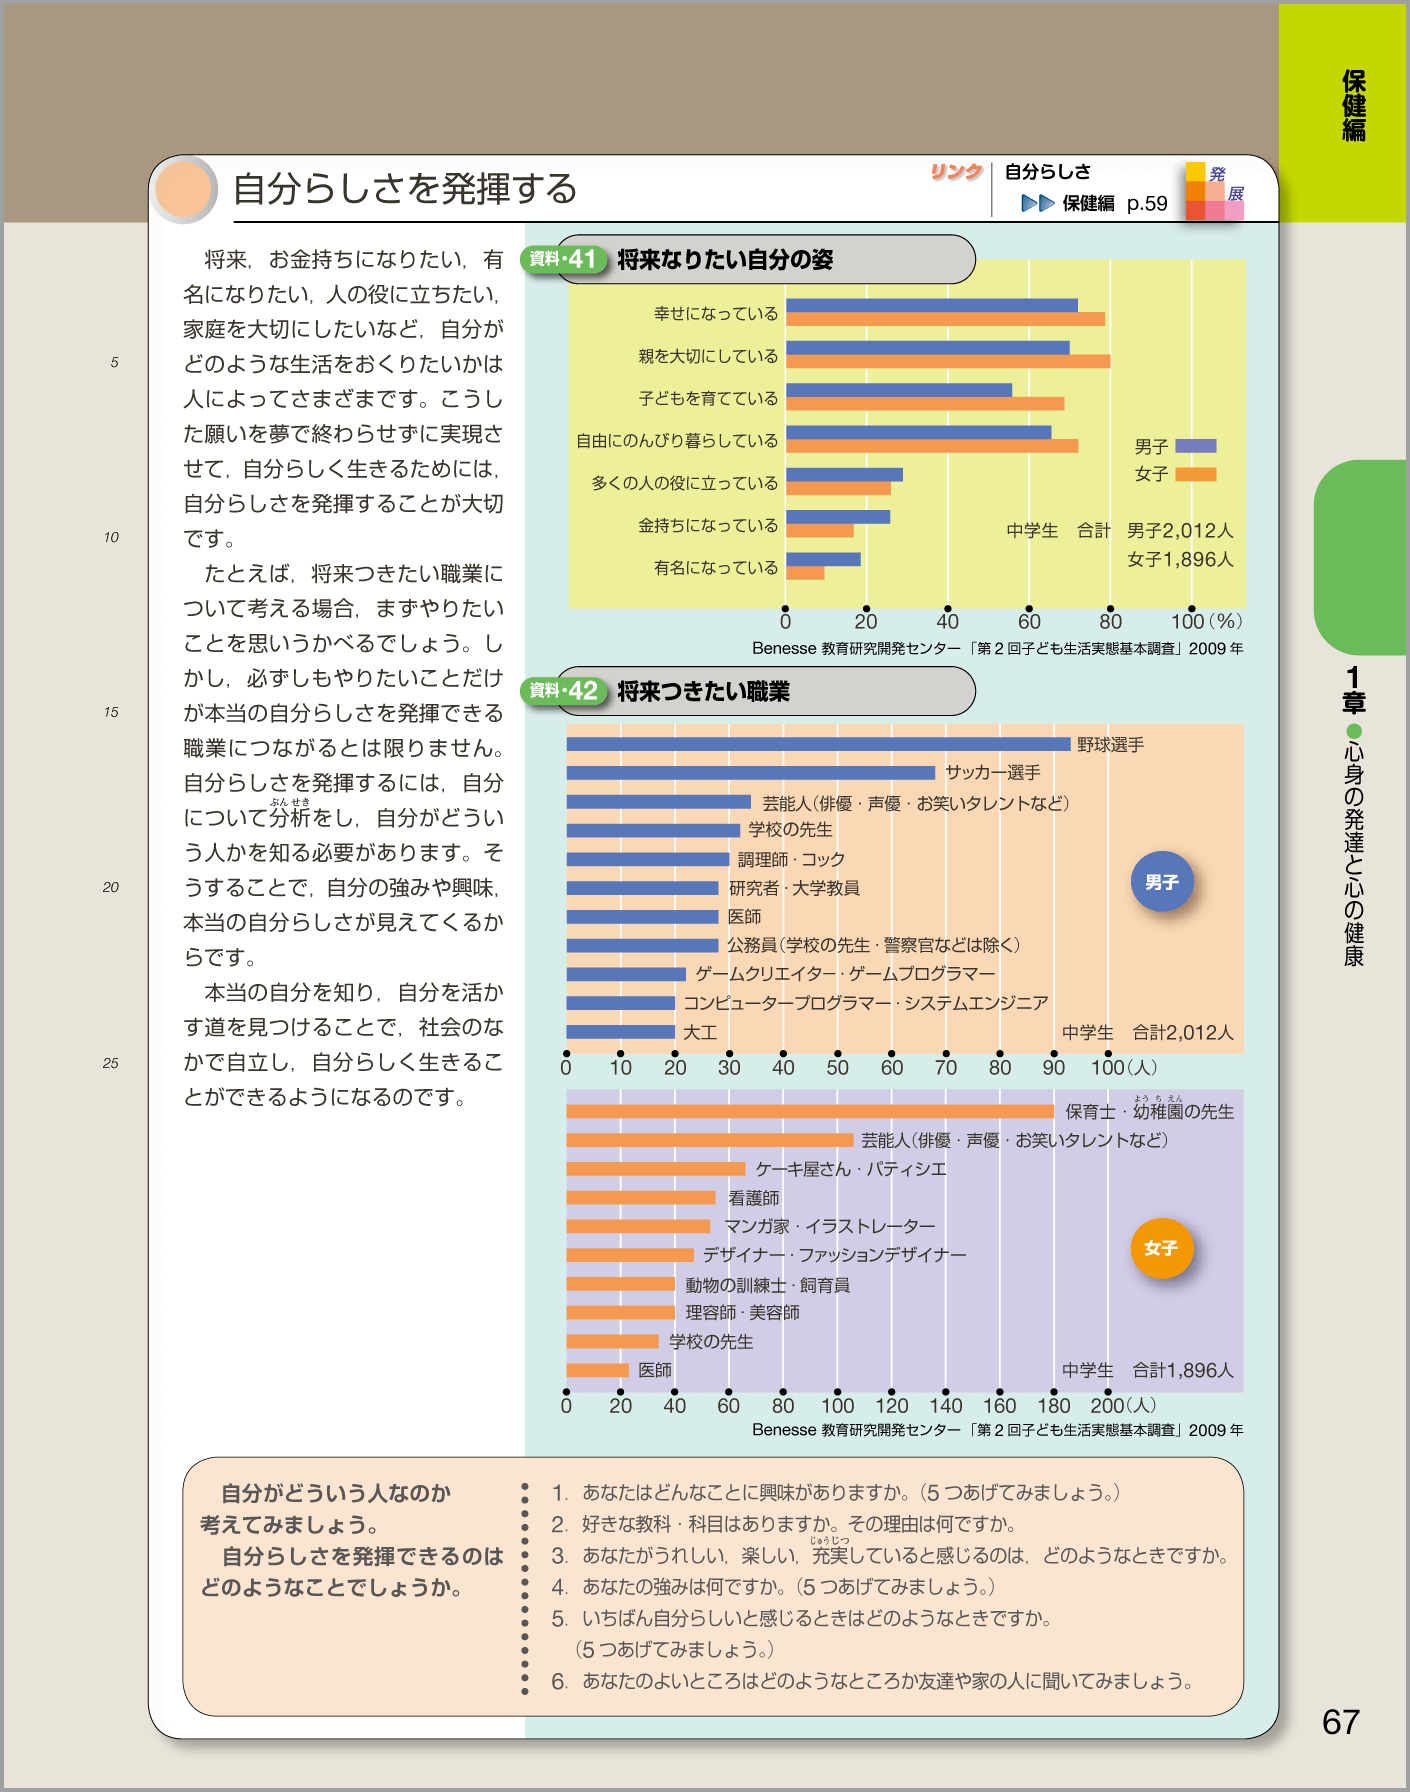
Task: Click the 動物の訓練士・飼育員 label
Action: click(x=768, y=1285)
